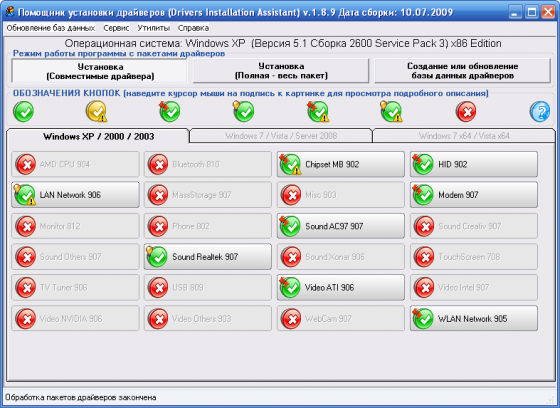Screen dimensions: 560x408
Task: Install the WLAN Network 905 driver pack
Action: coord(474,318)
